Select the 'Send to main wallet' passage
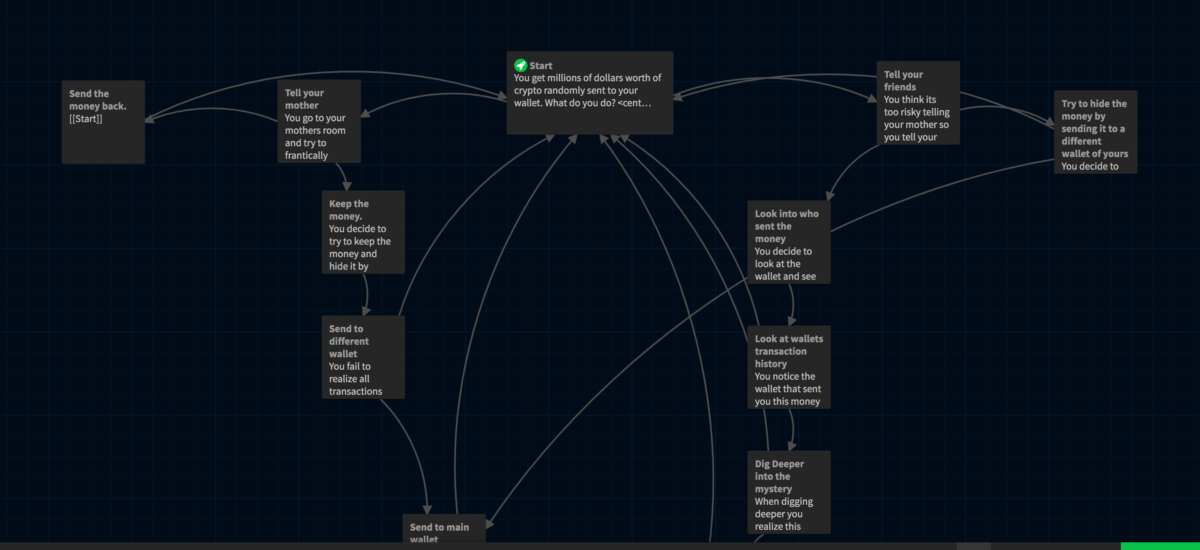The image size is (1200, 550). 443,530
